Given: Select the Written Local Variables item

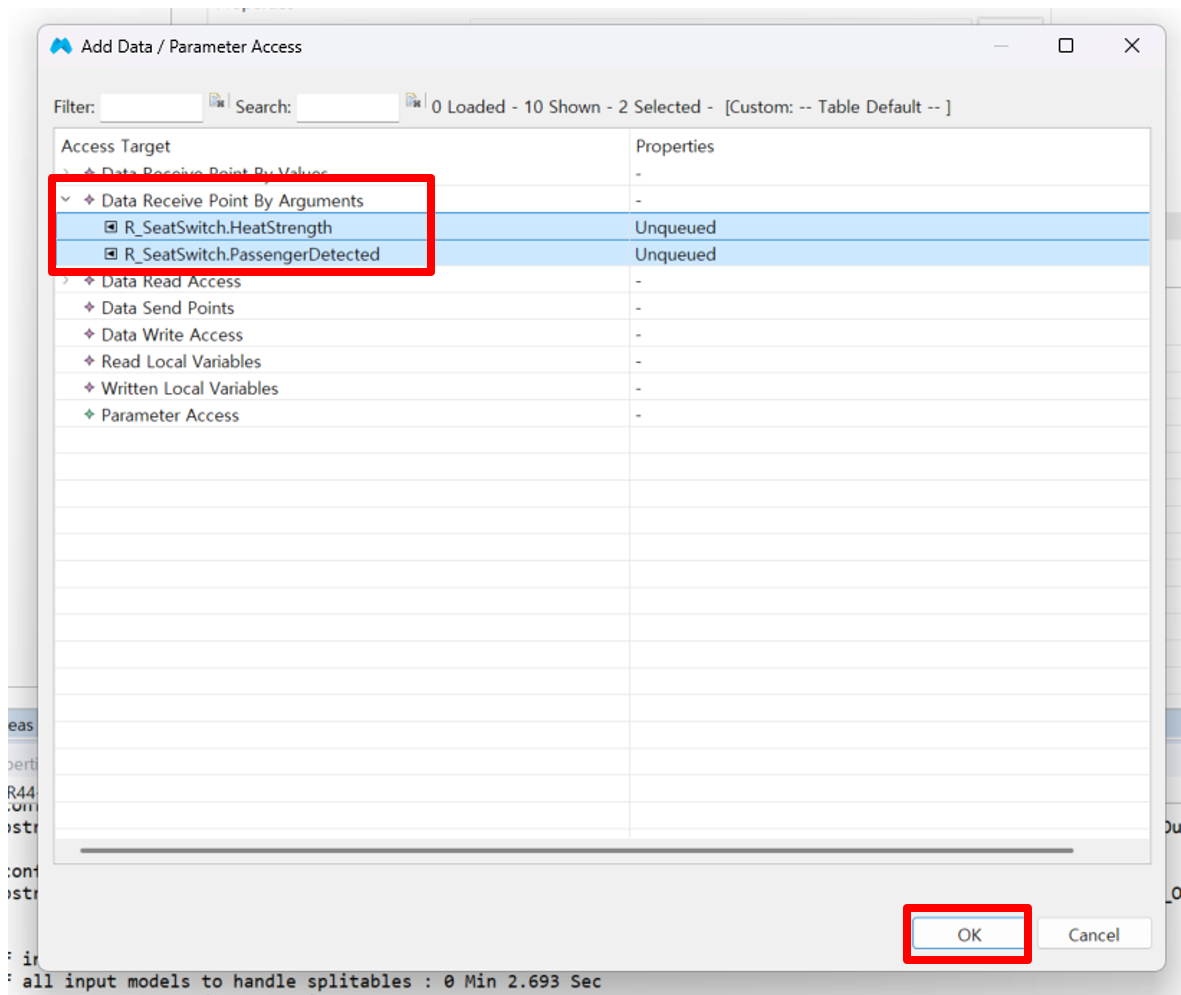Looking at the screenshot, I should (x=190, y=389).
